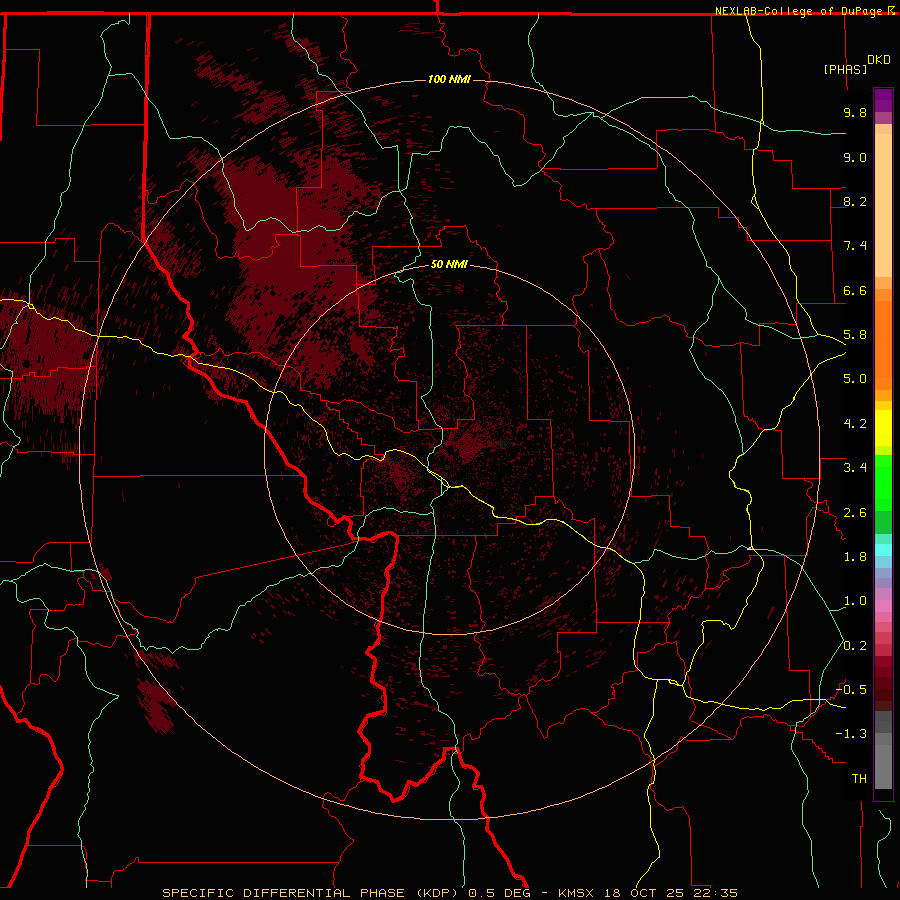Click the 5.8 scale value
The image size is (900, 900).
[x=855, y=335]
